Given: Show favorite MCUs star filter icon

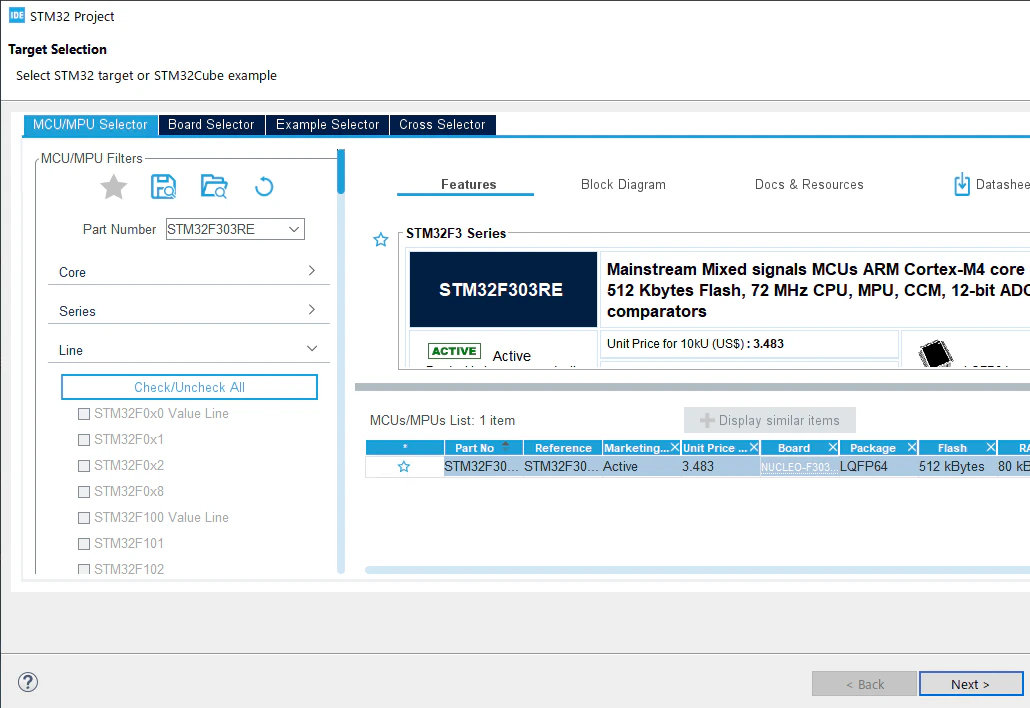Looking at the screenshot, I should tap(114, 187).
